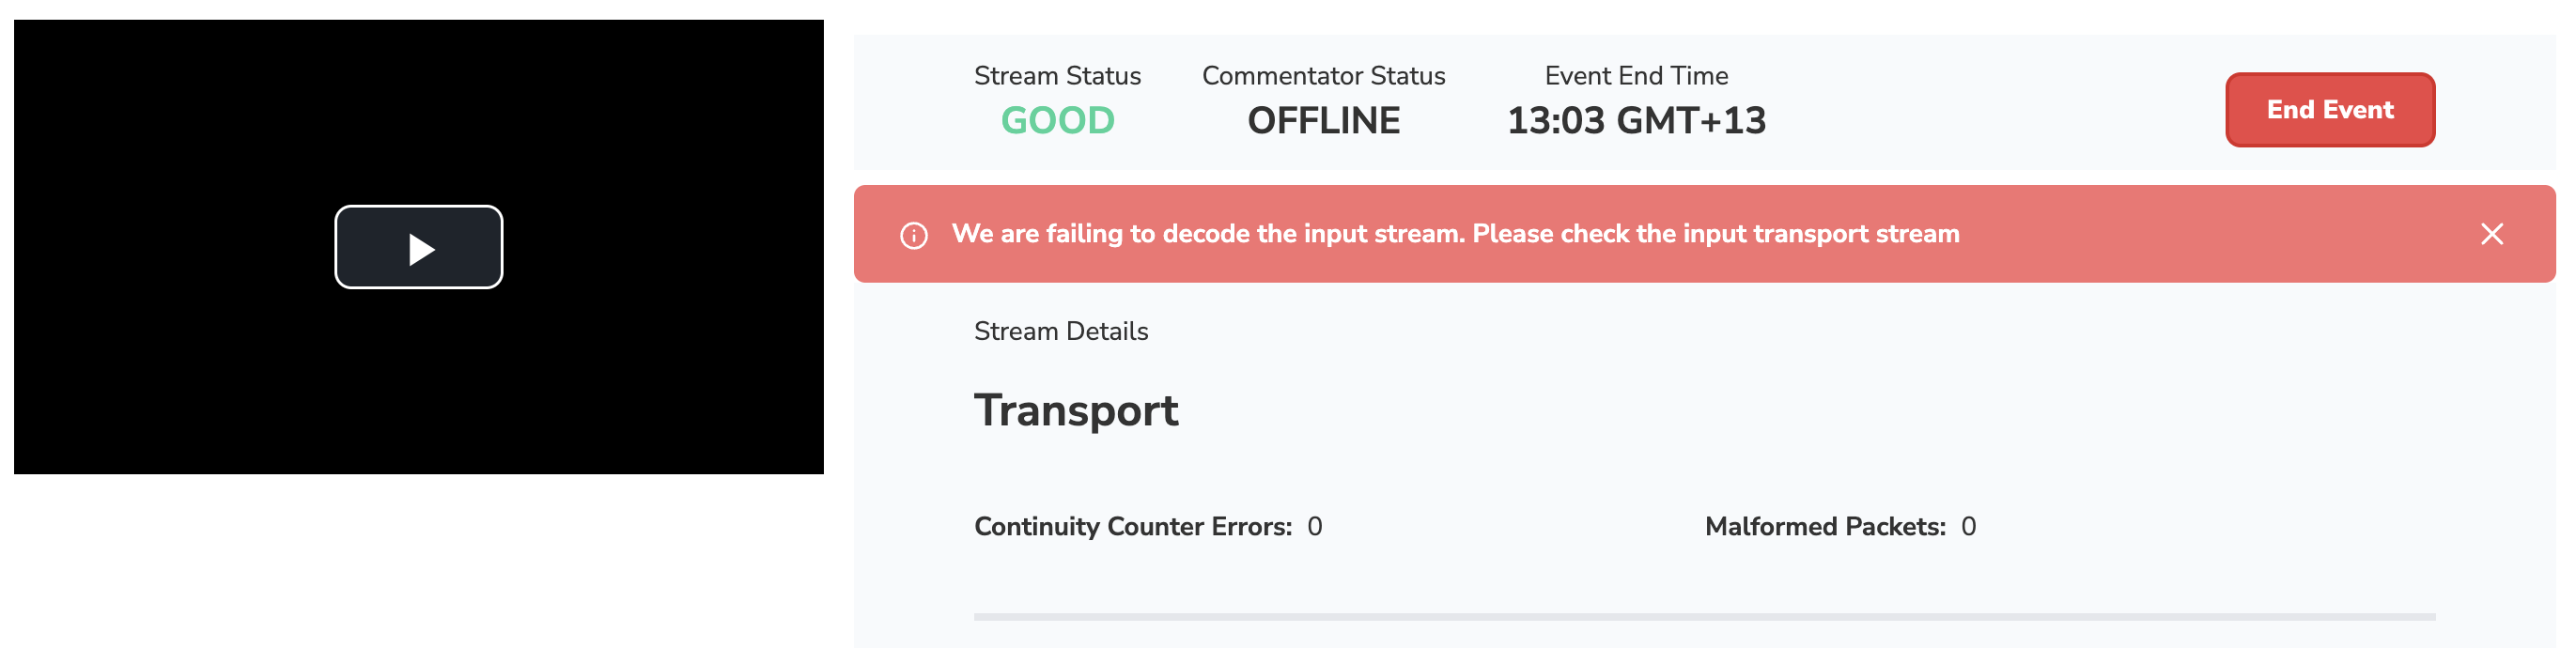
Task: Click the Commentator Status label
Action: pyautogui.click(x=1323, y=76)
